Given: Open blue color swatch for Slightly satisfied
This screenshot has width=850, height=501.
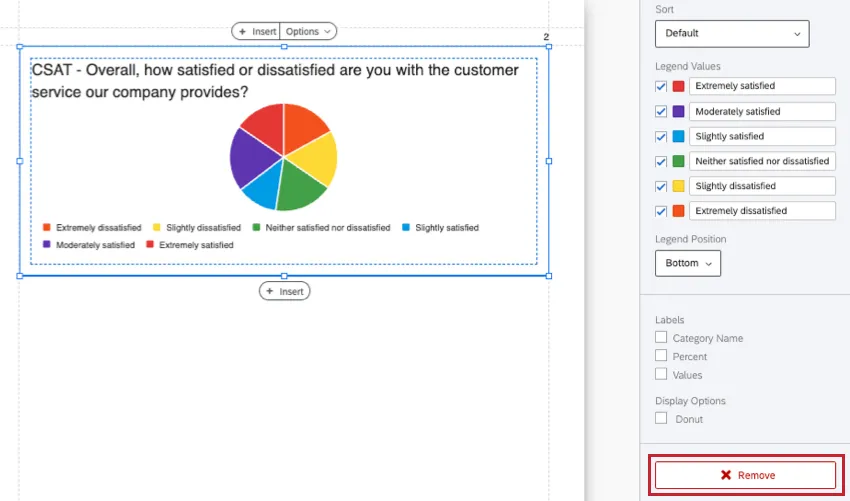Looking at the screenshot, I should (x=678, y=136).
